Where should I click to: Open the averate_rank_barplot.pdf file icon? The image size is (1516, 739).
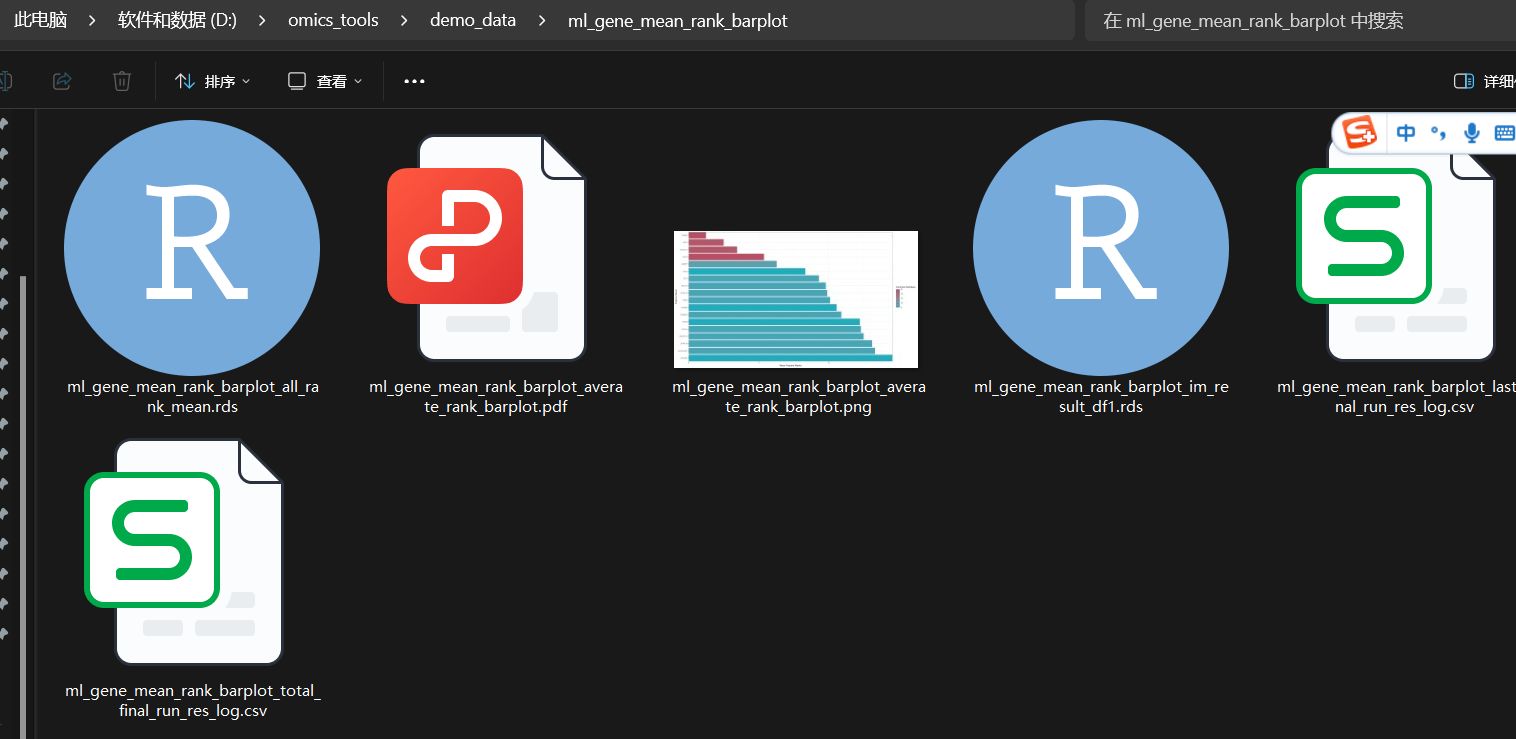486,248
